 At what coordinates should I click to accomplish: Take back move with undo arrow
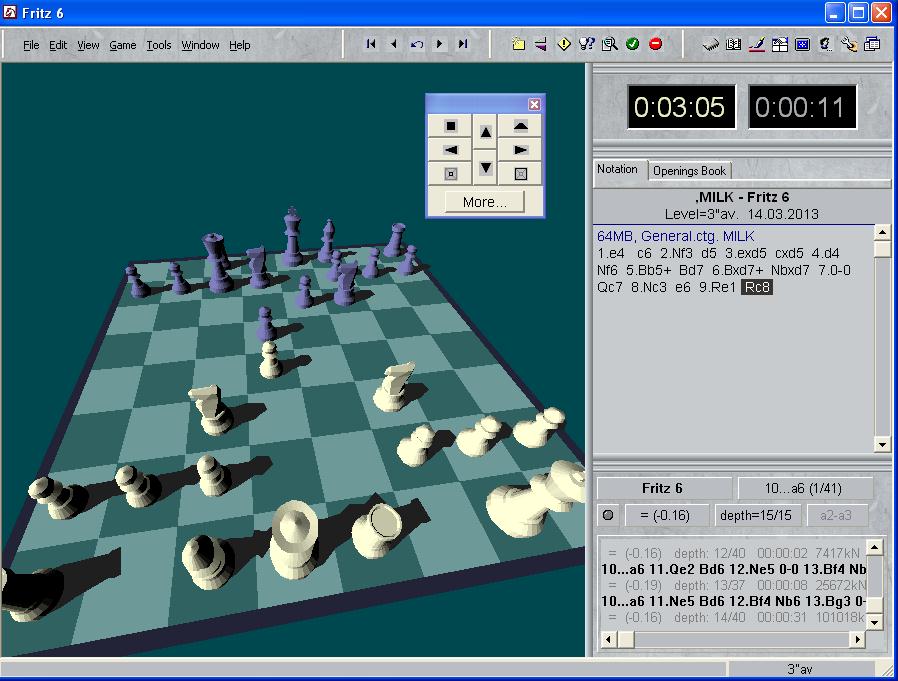coord(416,44)
